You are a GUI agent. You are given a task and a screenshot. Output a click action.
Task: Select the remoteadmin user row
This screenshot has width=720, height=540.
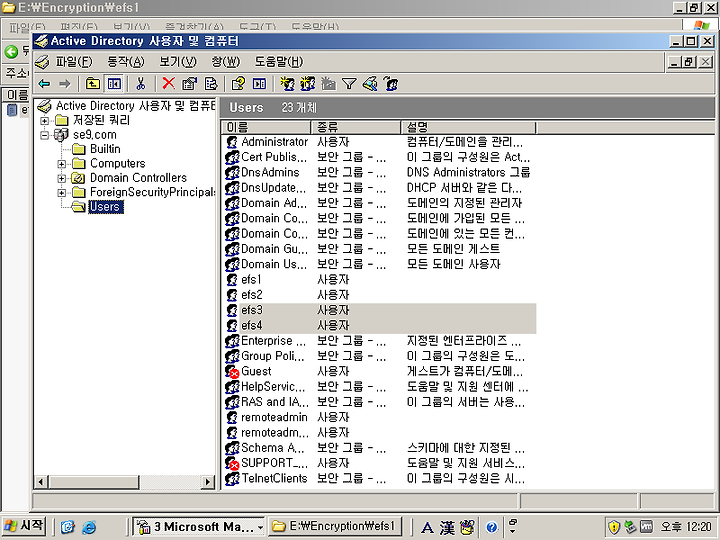tap(380, 417)
